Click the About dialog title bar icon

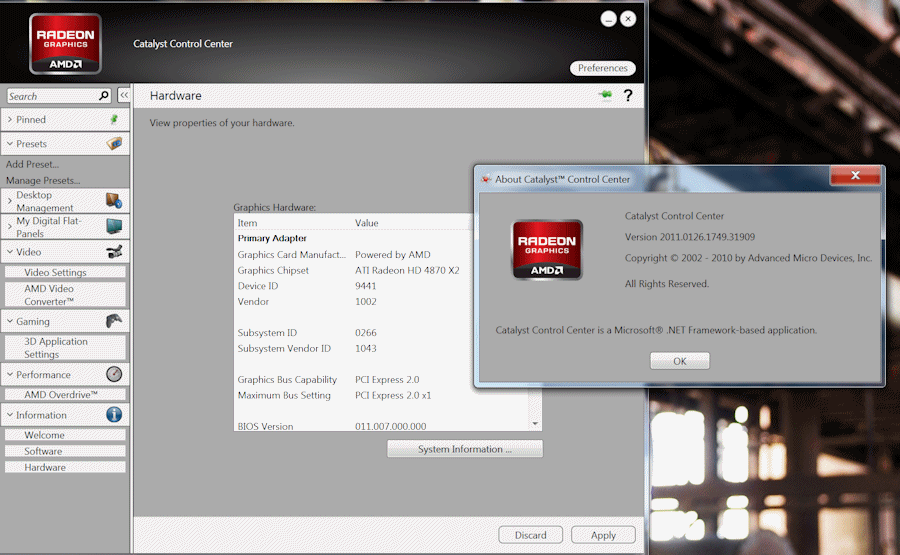[486, 179]
